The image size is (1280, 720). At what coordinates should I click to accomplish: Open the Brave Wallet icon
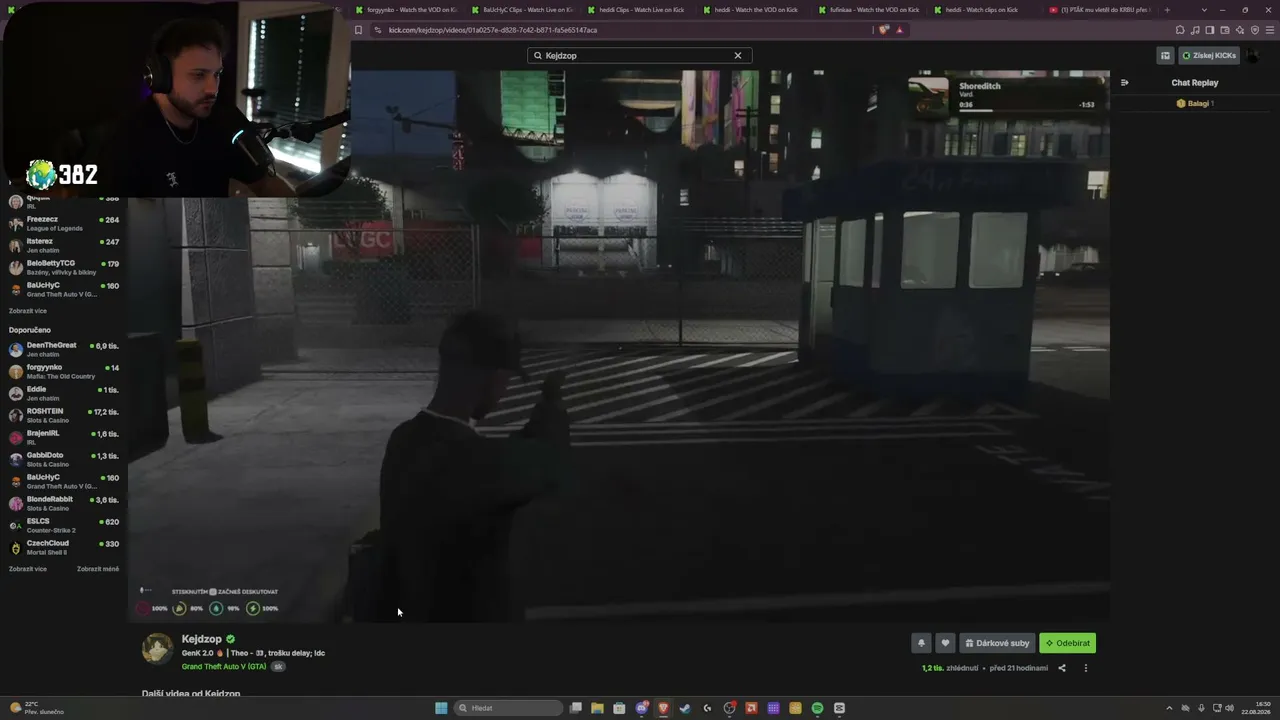pyautogui.click(x=1225, y=30)
